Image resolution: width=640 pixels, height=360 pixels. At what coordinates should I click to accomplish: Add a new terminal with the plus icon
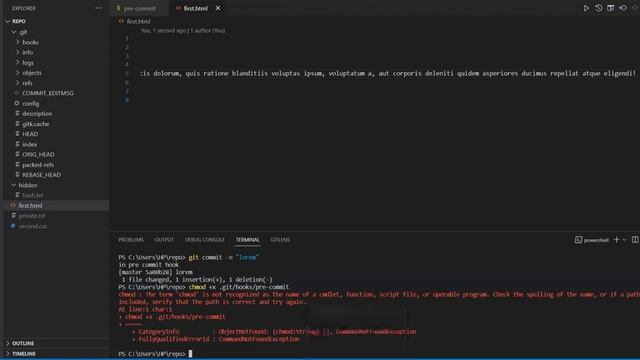coord(616,240)
